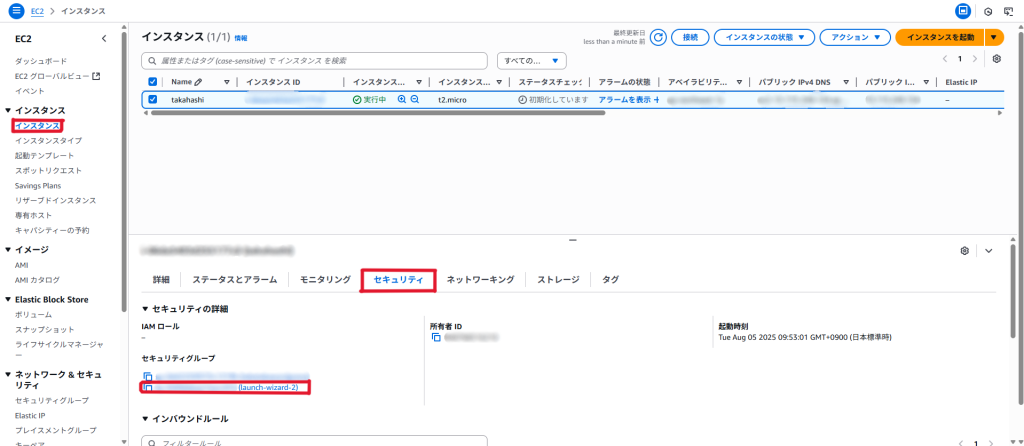Open the detail pane settings gear
This screenshot has height=446, width=1024.
coord(964,251)
